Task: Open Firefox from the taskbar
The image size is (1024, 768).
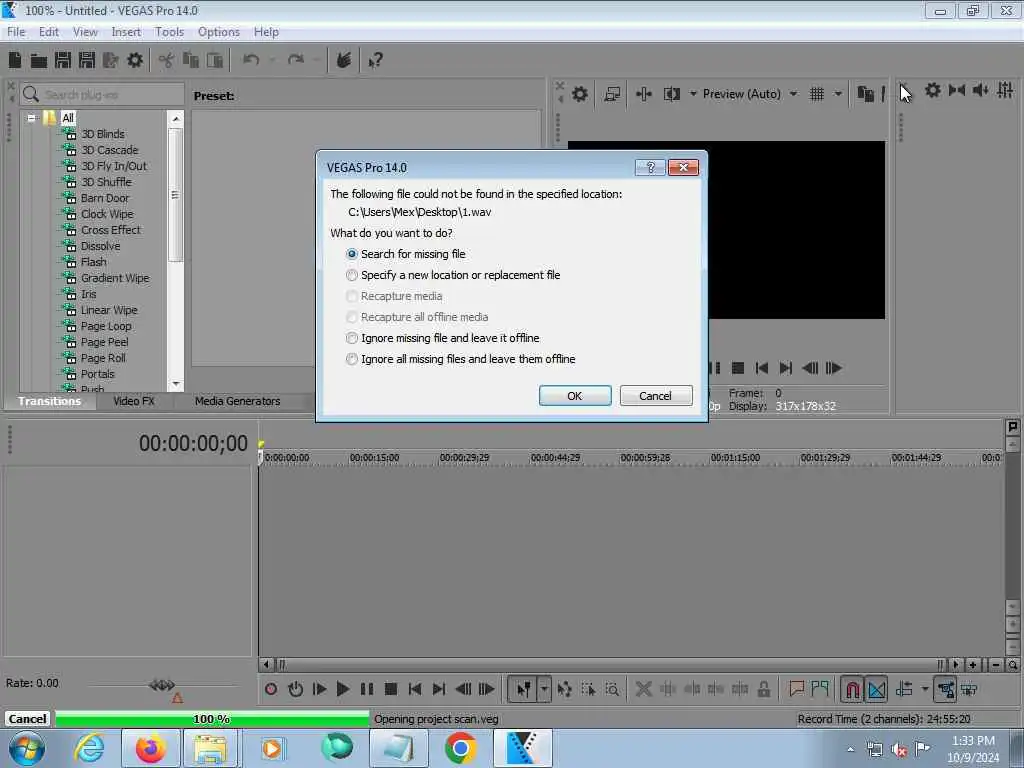Action: coord(150,749)
